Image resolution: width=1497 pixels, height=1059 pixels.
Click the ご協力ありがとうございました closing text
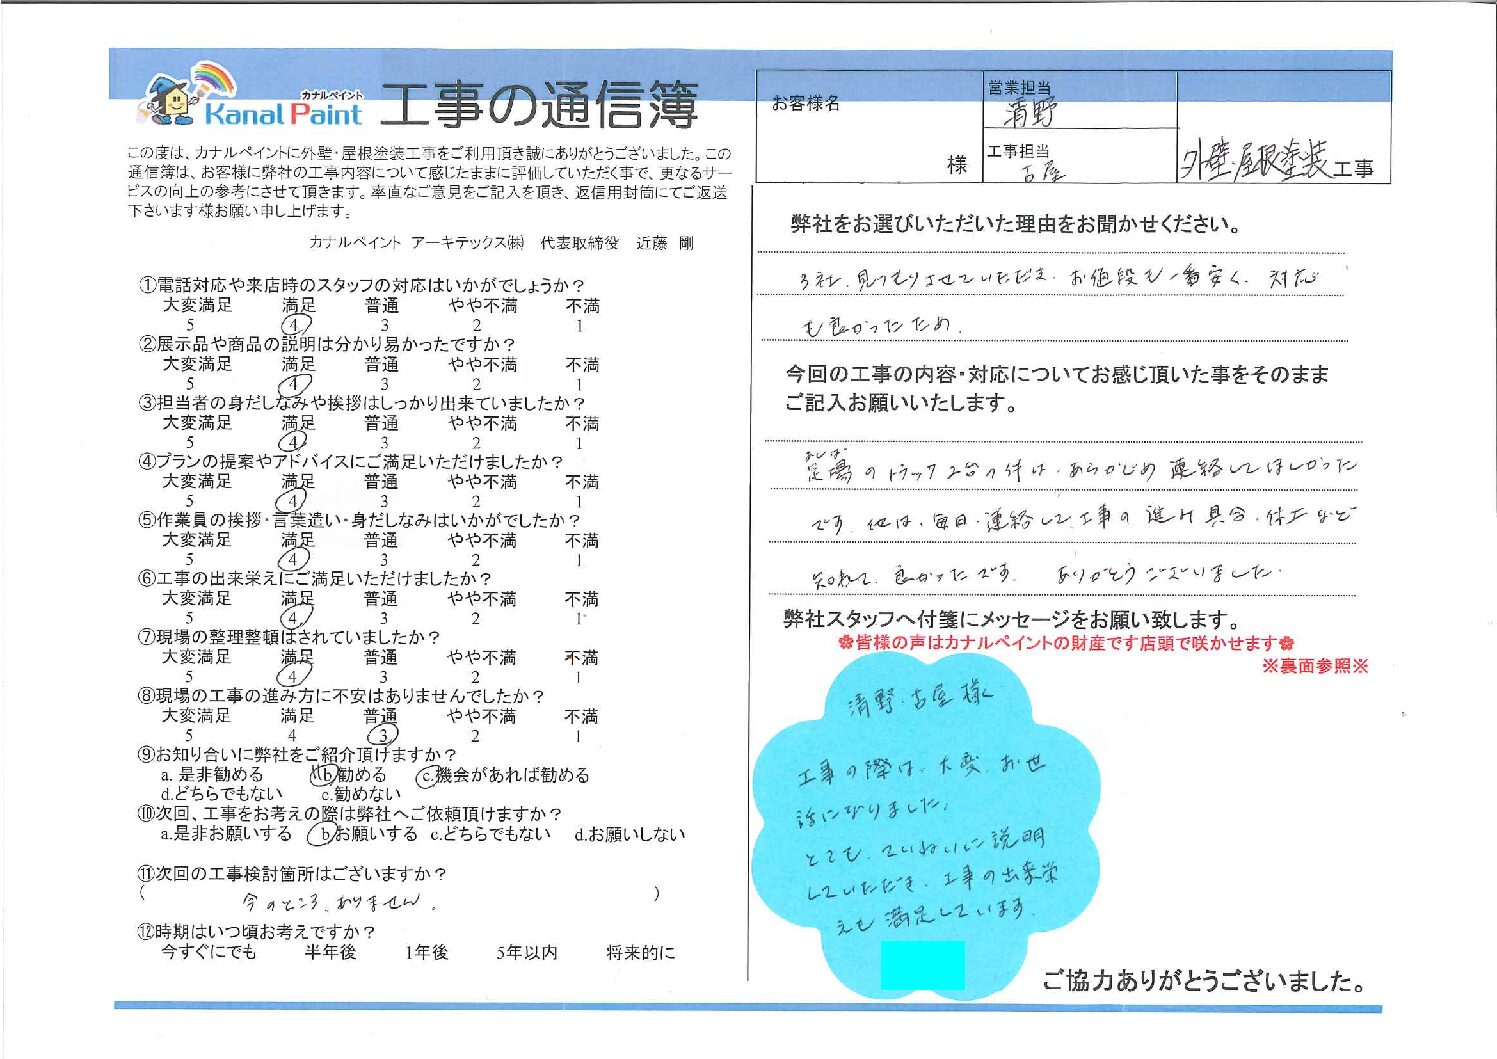click(1203, 981)
